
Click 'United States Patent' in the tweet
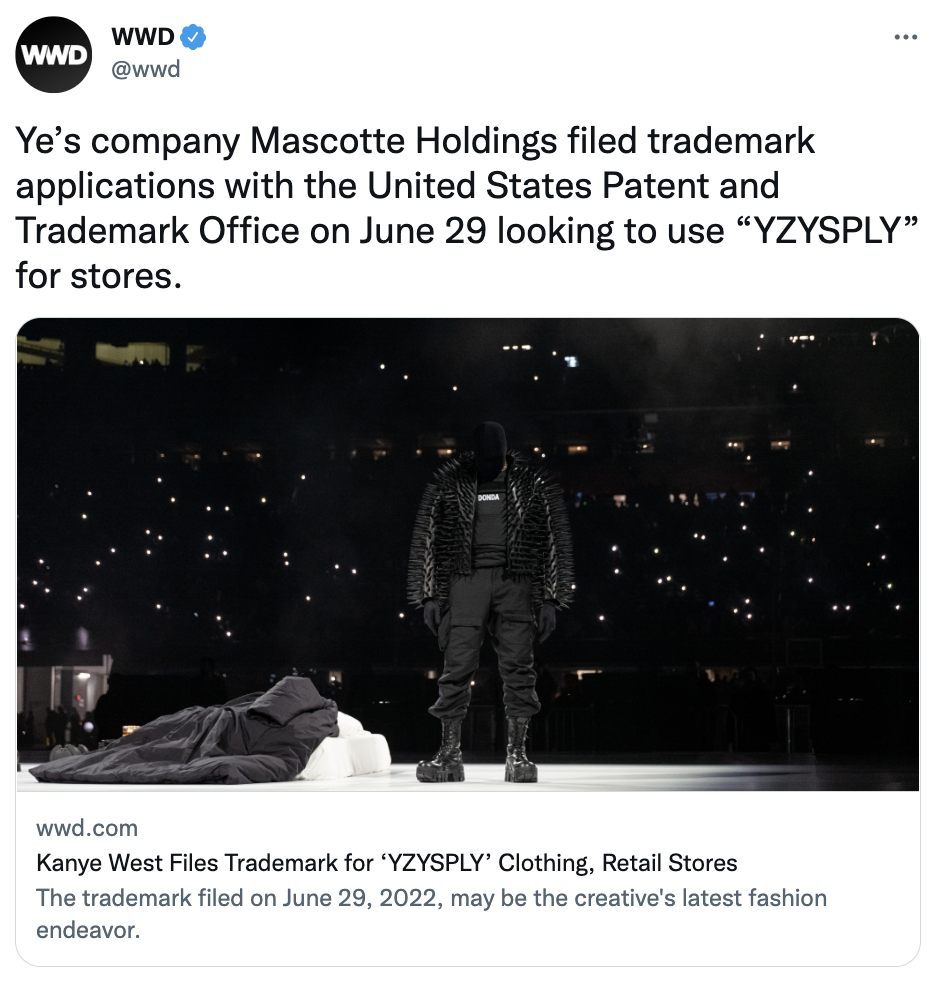point(538,185)
